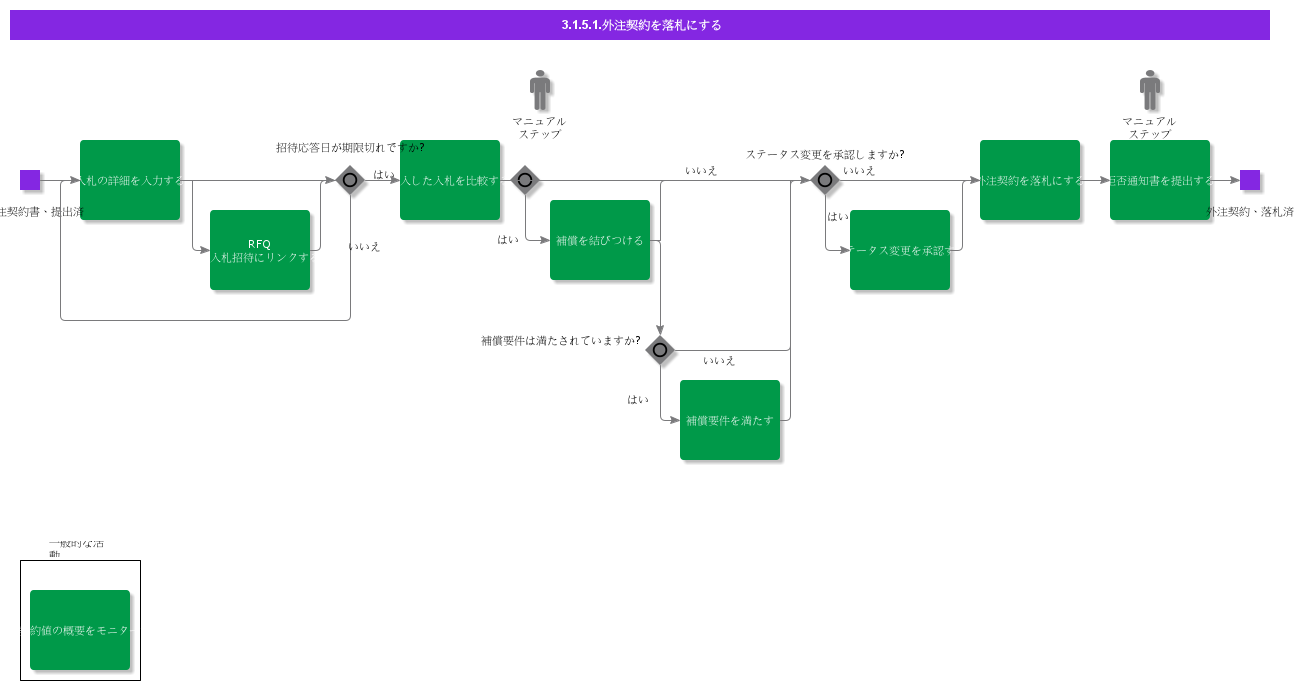
Task: Click the title bar 3.1.5.1.外注契約を落札にする
Action: 640,25
